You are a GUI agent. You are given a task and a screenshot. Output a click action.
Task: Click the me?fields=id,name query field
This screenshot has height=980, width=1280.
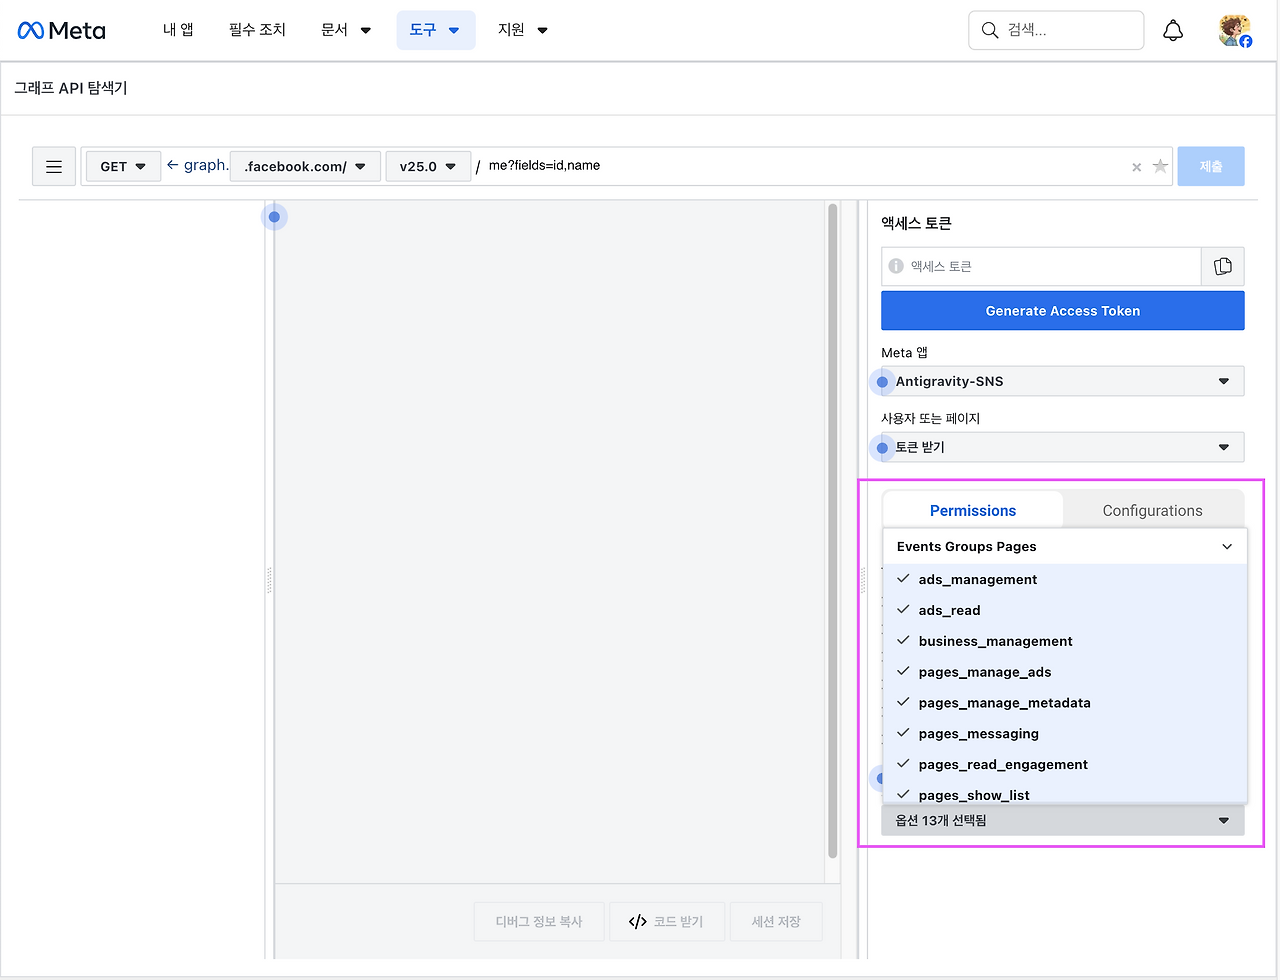tap(805, 166)
